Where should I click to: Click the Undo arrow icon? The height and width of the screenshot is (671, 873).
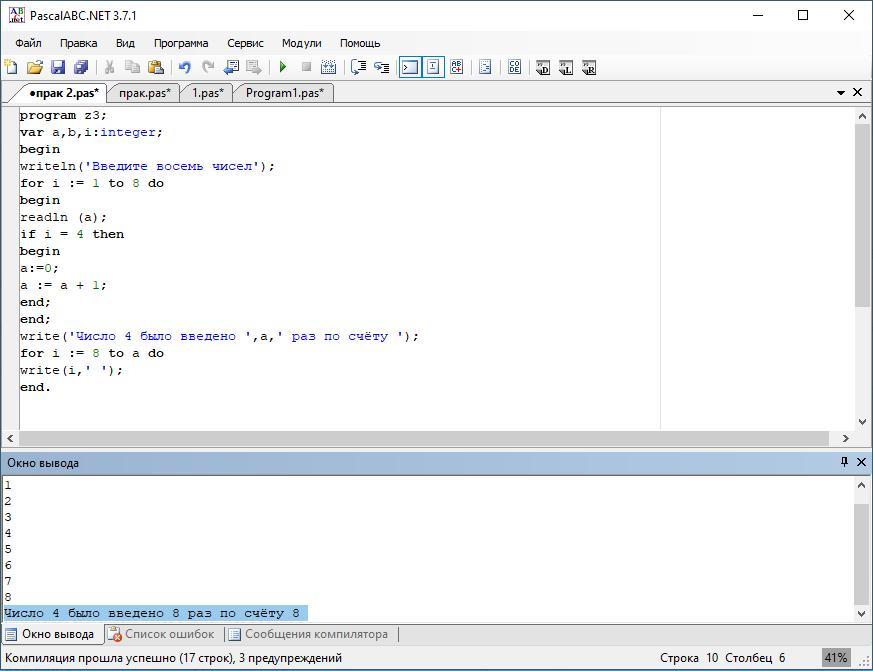184,67
